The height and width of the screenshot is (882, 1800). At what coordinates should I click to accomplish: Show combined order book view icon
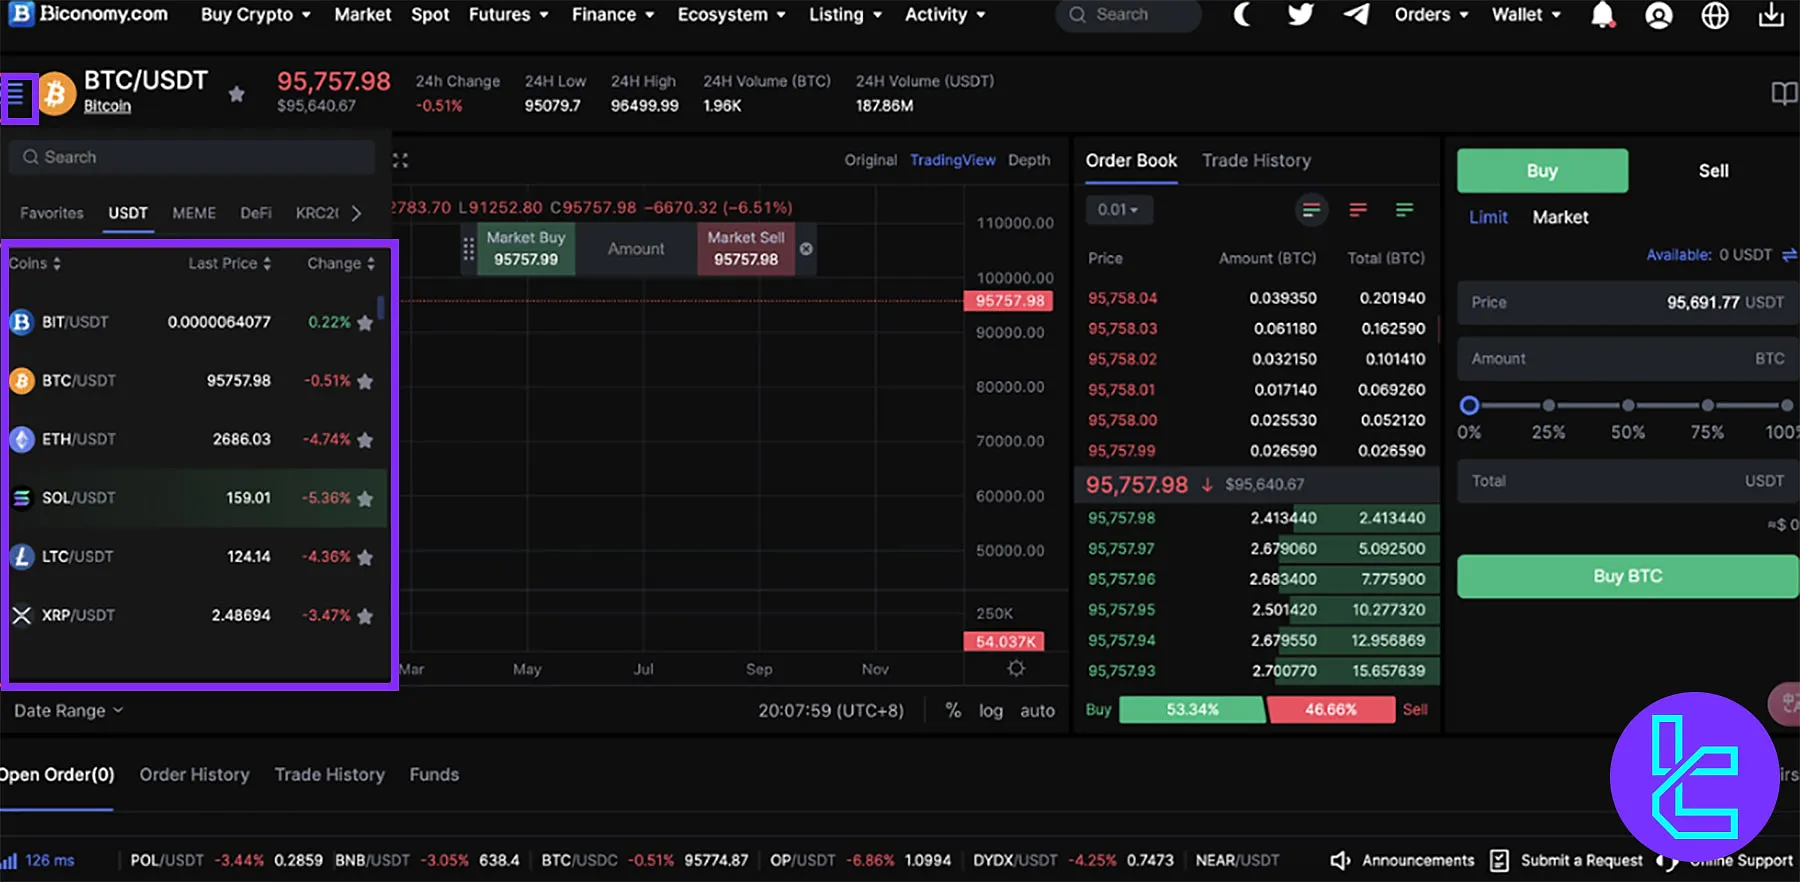click(x=1311, y=210)
